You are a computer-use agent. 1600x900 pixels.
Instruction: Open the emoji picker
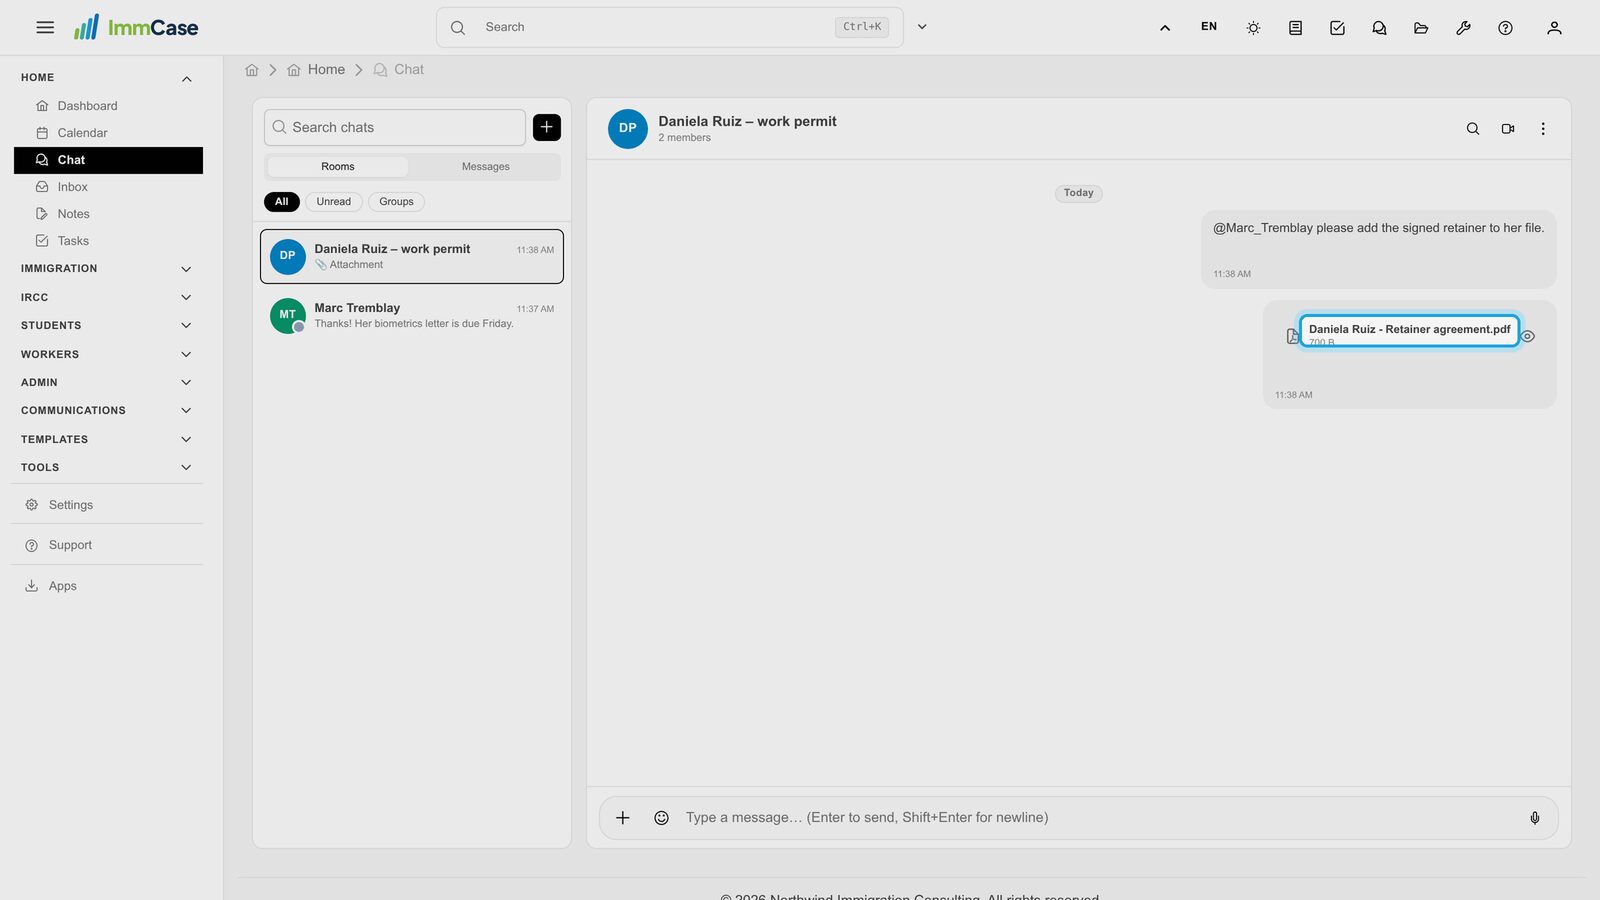(x=661, y=818)
